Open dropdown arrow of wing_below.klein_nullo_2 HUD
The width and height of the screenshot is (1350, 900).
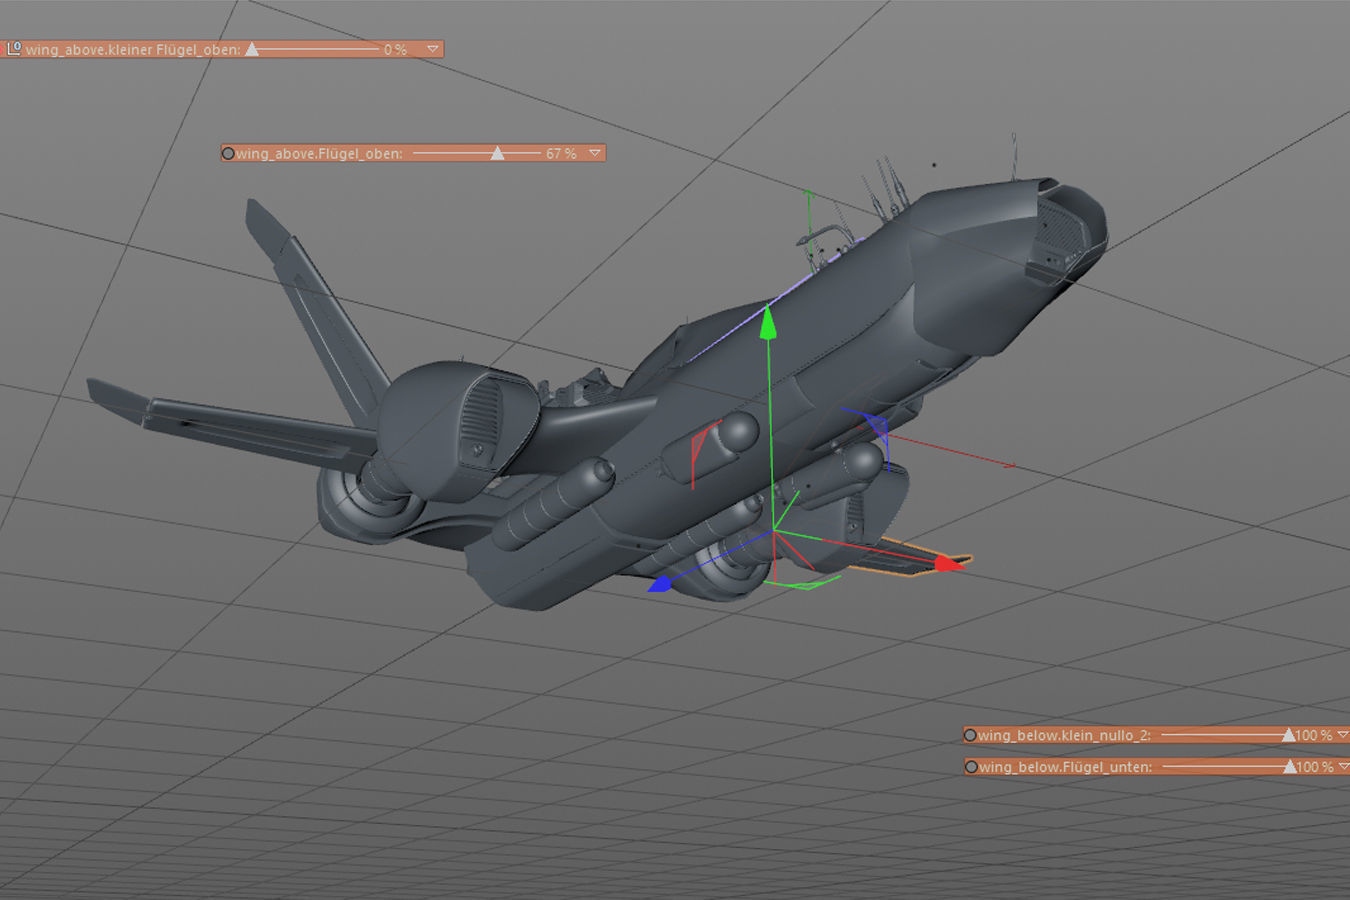pyautogui.click(x=1343, y=735)
